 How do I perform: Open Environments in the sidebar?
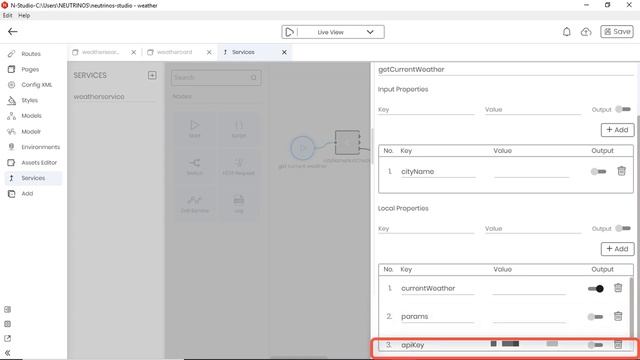40,147
